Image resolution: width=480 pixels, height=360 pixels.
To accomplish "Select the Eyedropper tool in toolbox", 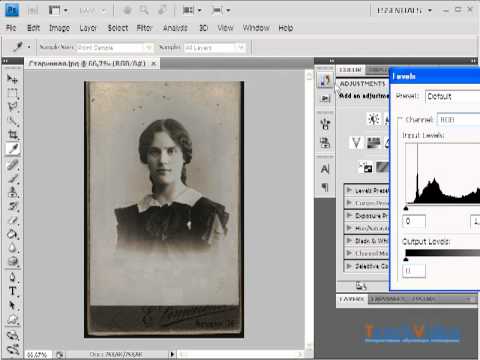I will (x=12, y=149).
